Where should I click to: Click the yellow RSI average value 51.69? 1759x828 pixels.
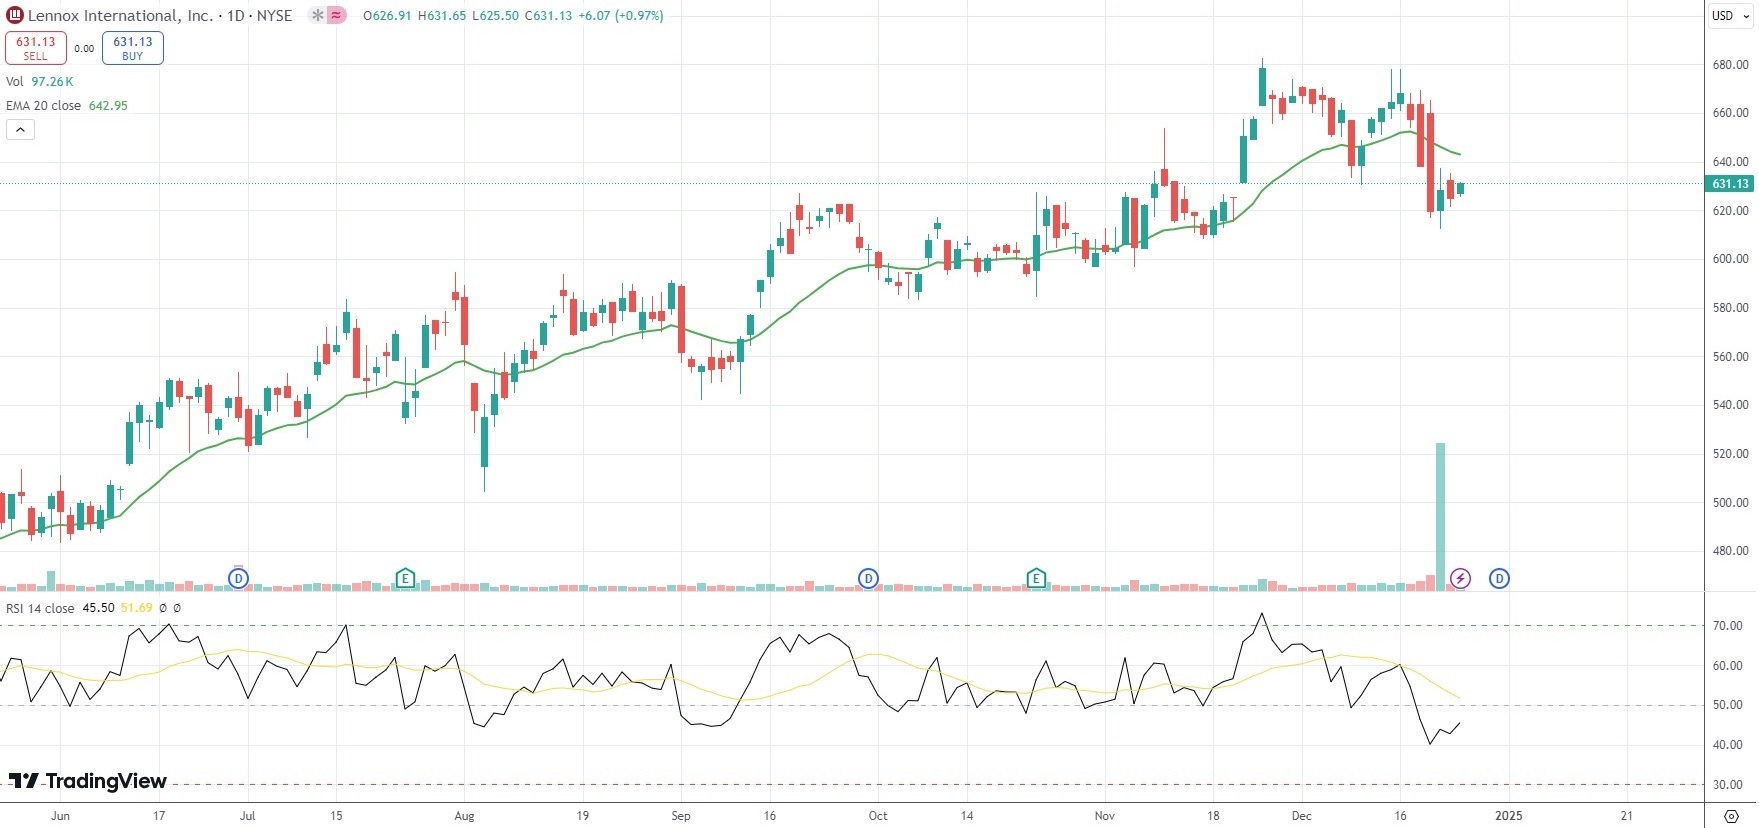pyautogui.click(x=136, y=608)
